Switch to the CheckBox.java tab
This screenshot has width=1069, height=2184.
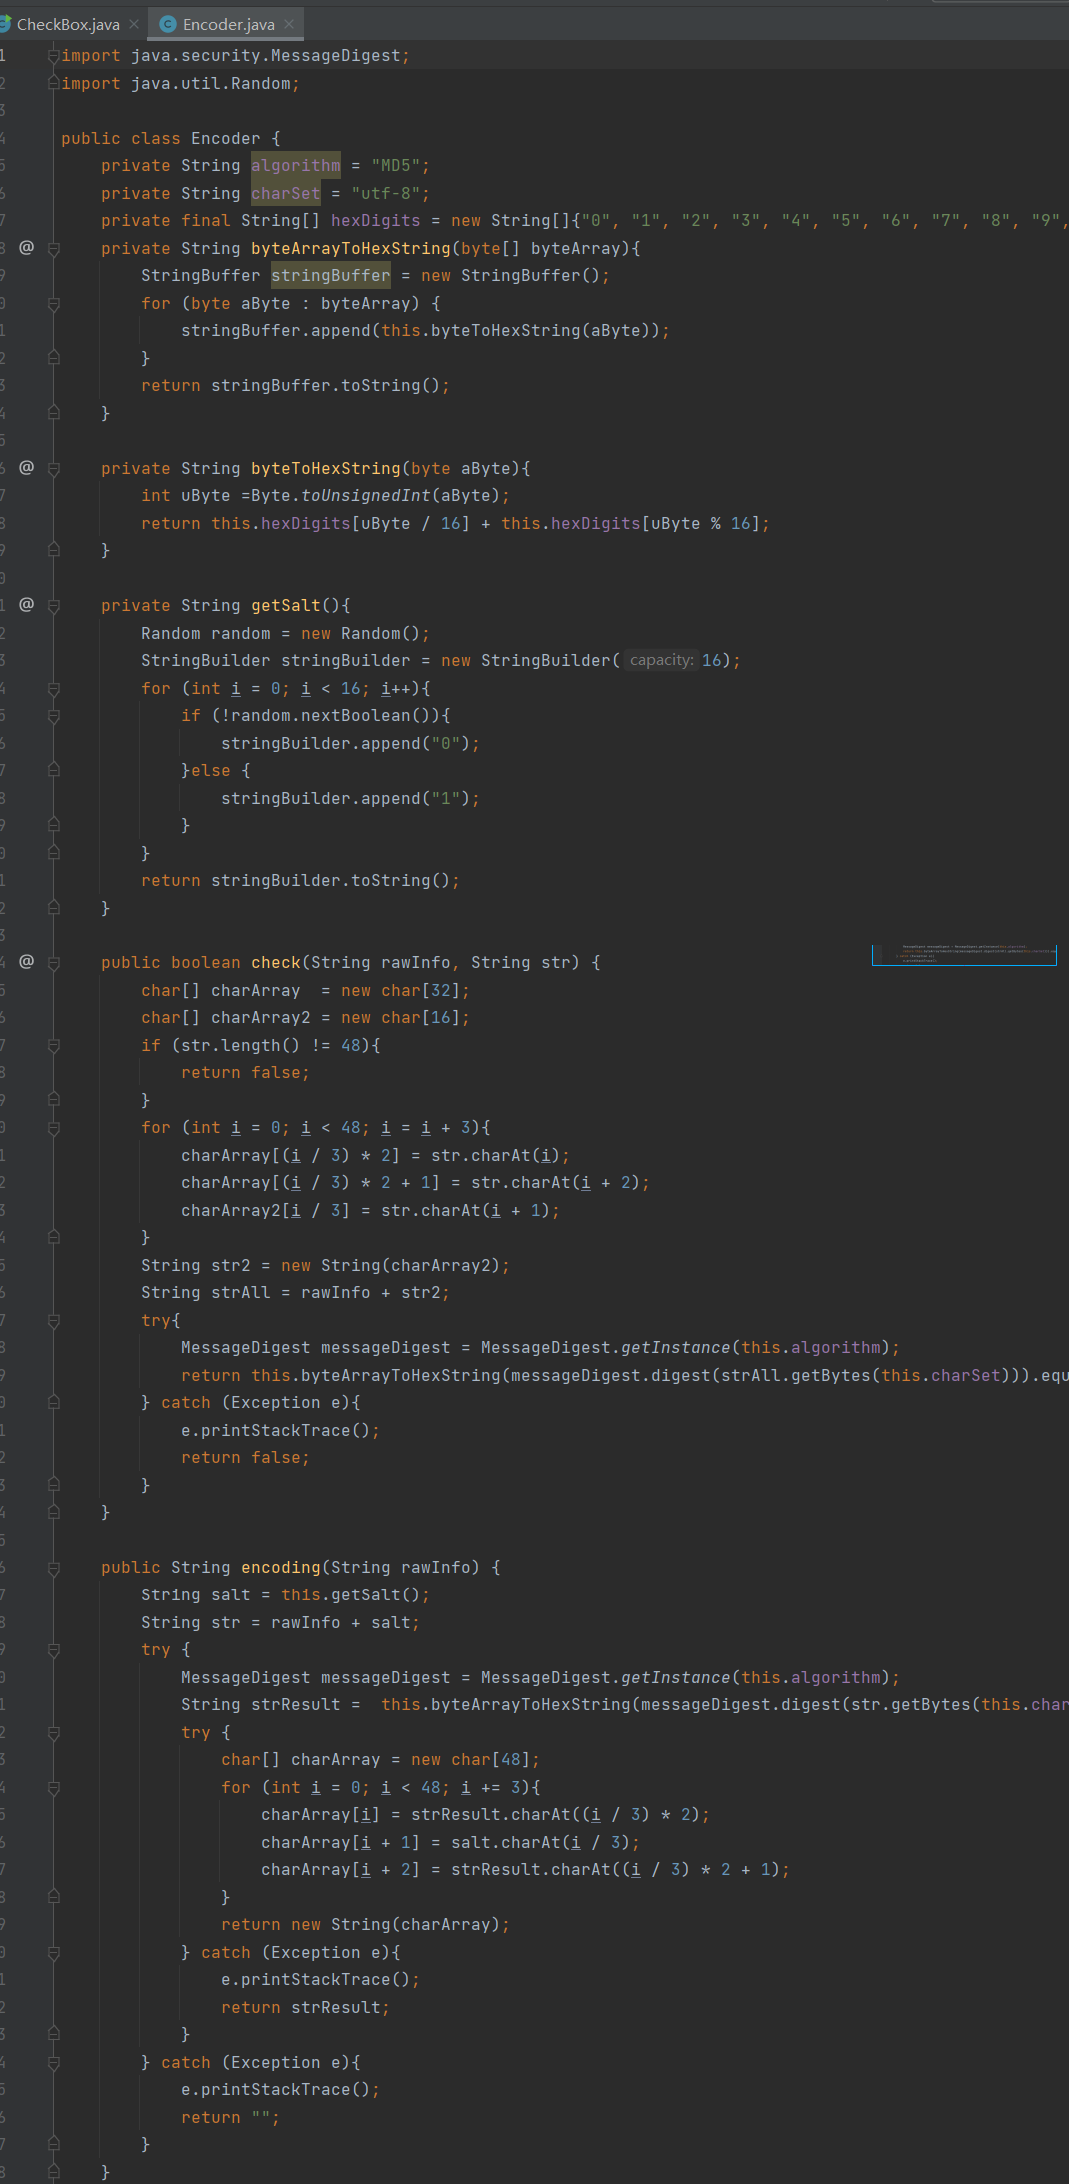point(67,24)
